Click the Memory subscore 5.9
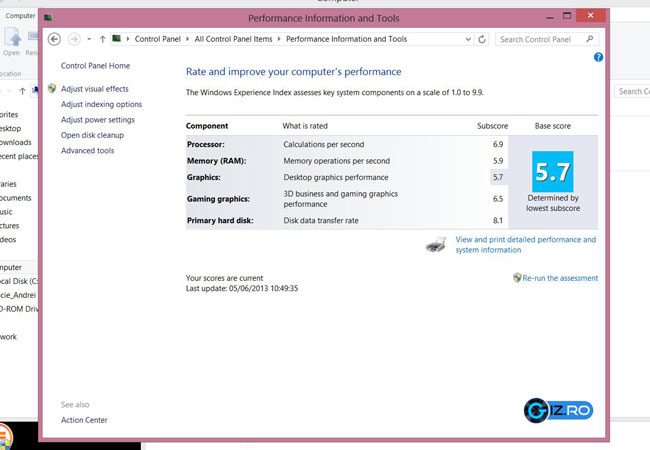The image size is (650, 450). pyautogui.click(x=498, y=161)
